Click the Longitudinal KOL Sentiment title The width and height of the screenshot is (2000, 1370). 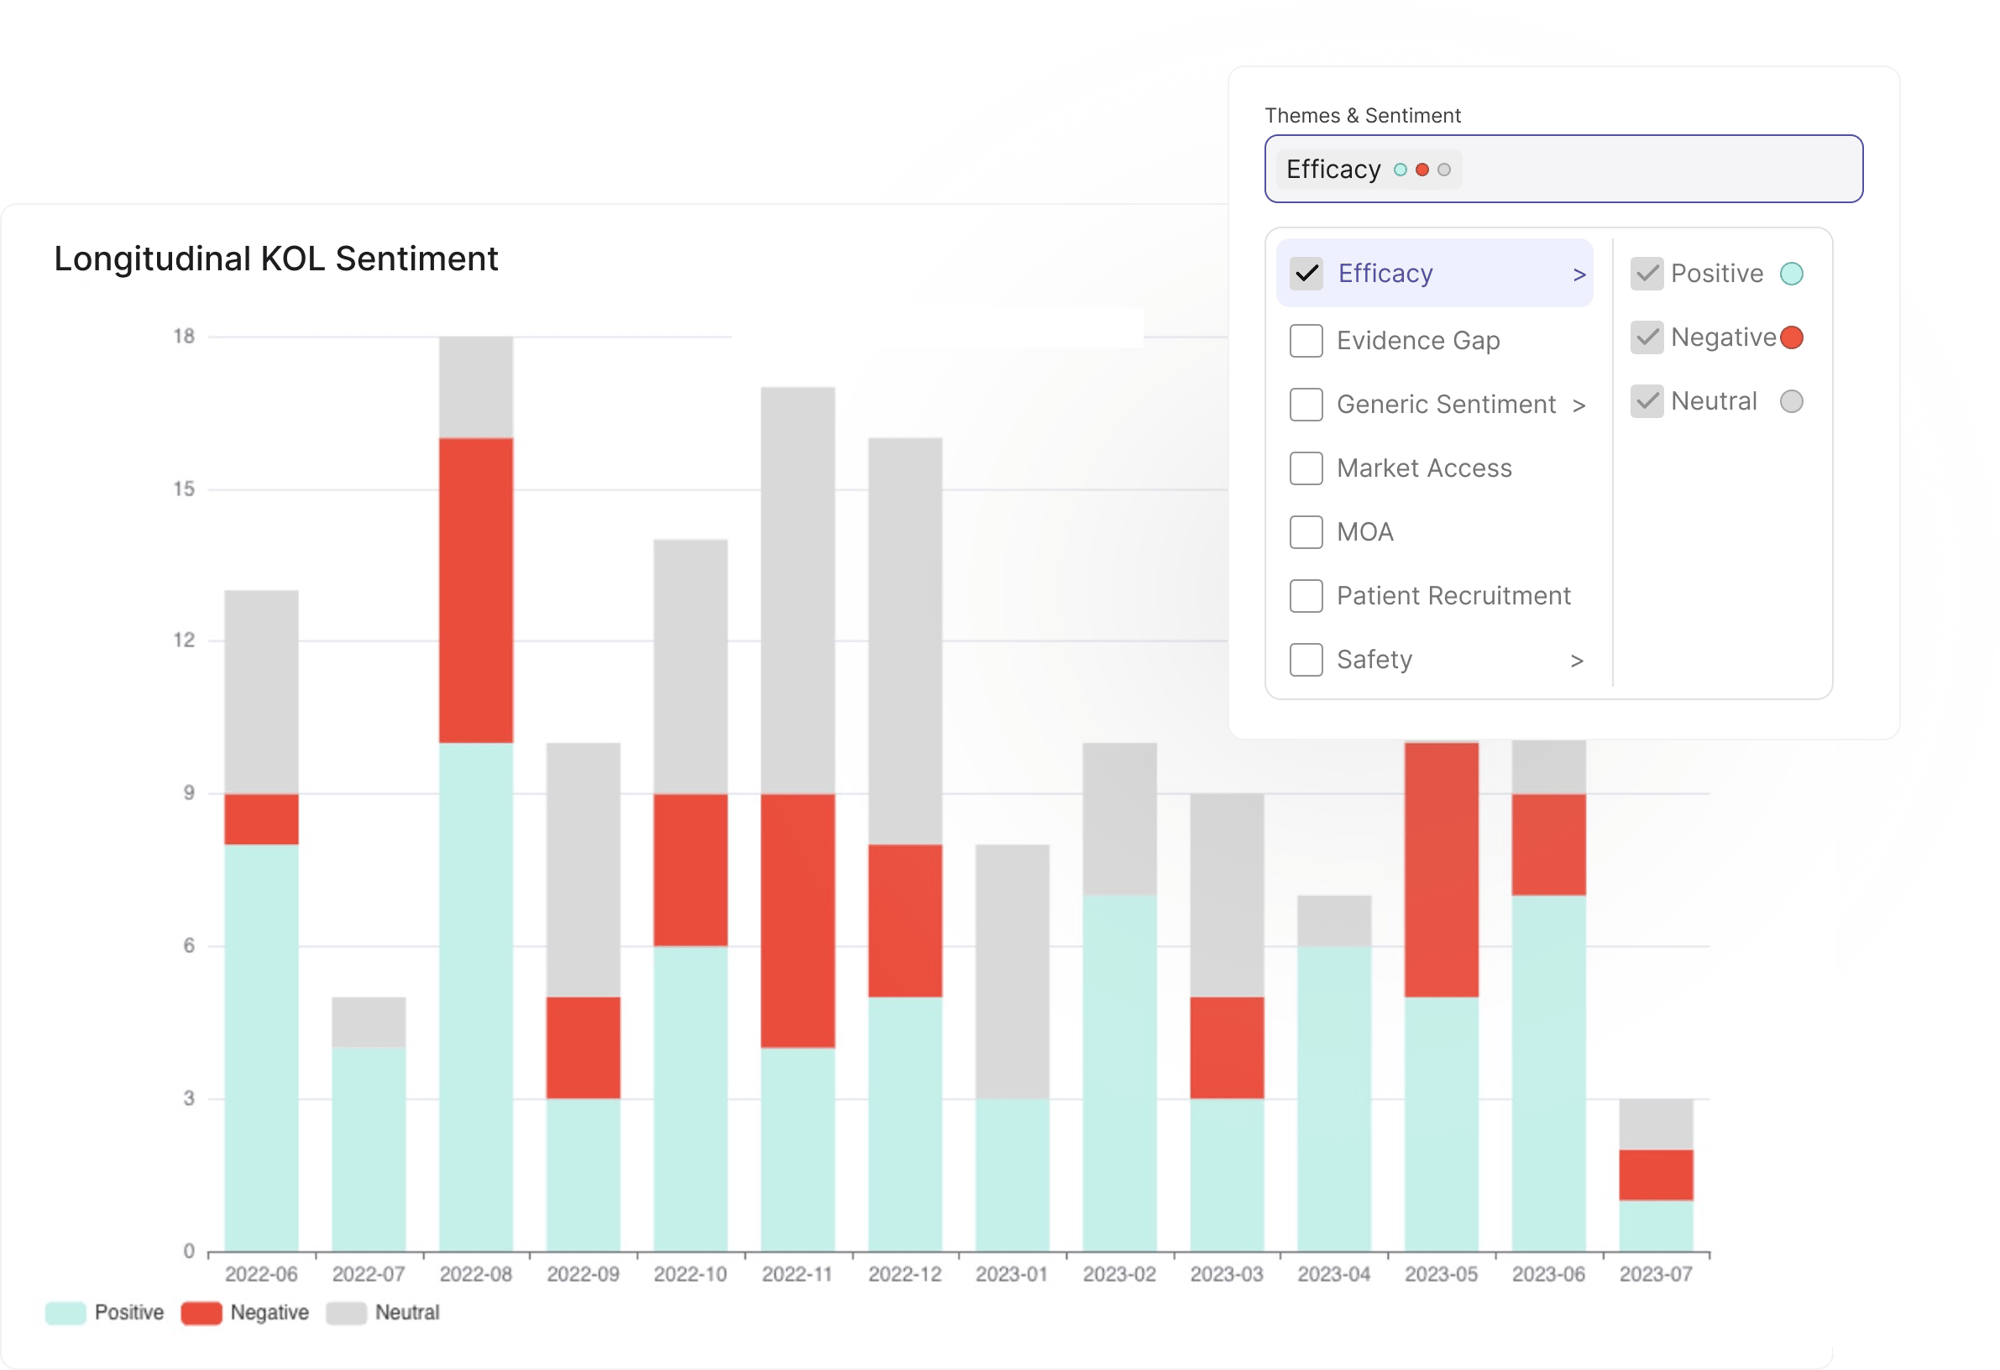pos(276,259)
